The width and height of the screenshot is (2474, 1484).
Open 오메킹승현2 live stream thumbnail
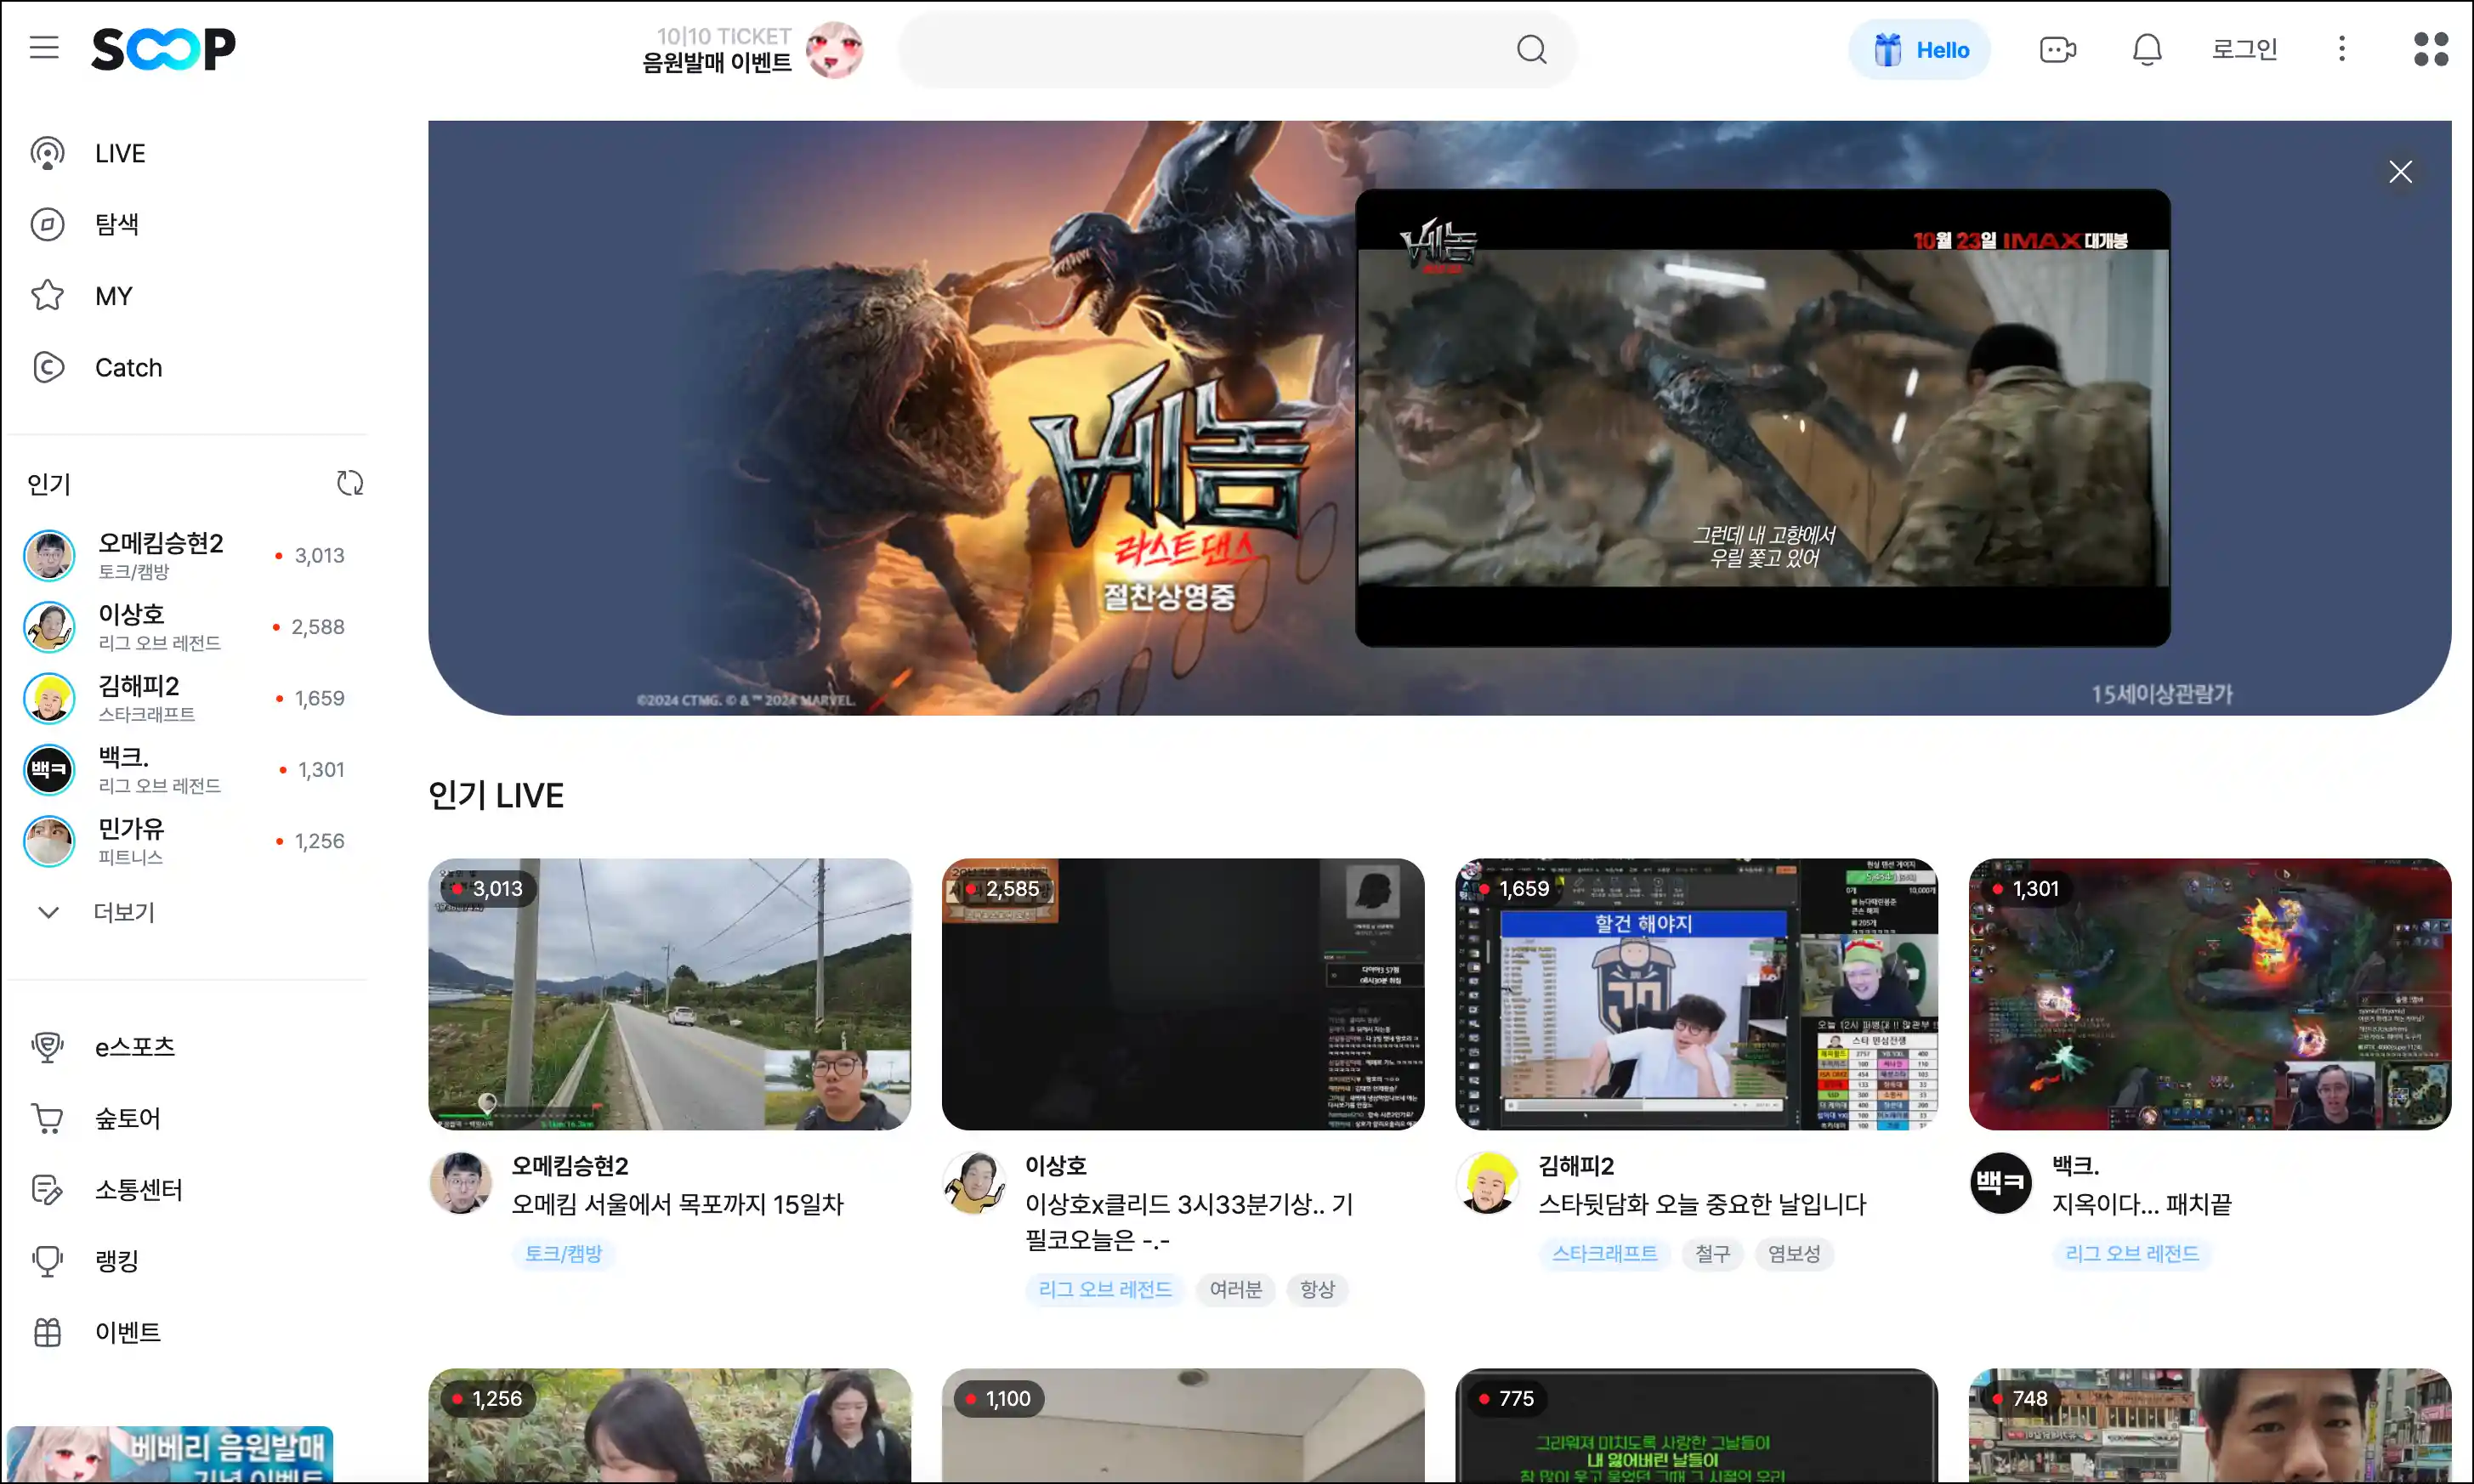[x=669, y=994]
